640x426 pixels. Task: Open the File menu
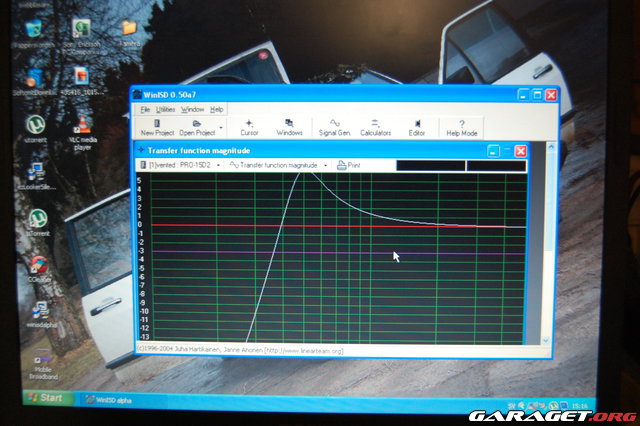pyautogui.click(x=145, y=109)
